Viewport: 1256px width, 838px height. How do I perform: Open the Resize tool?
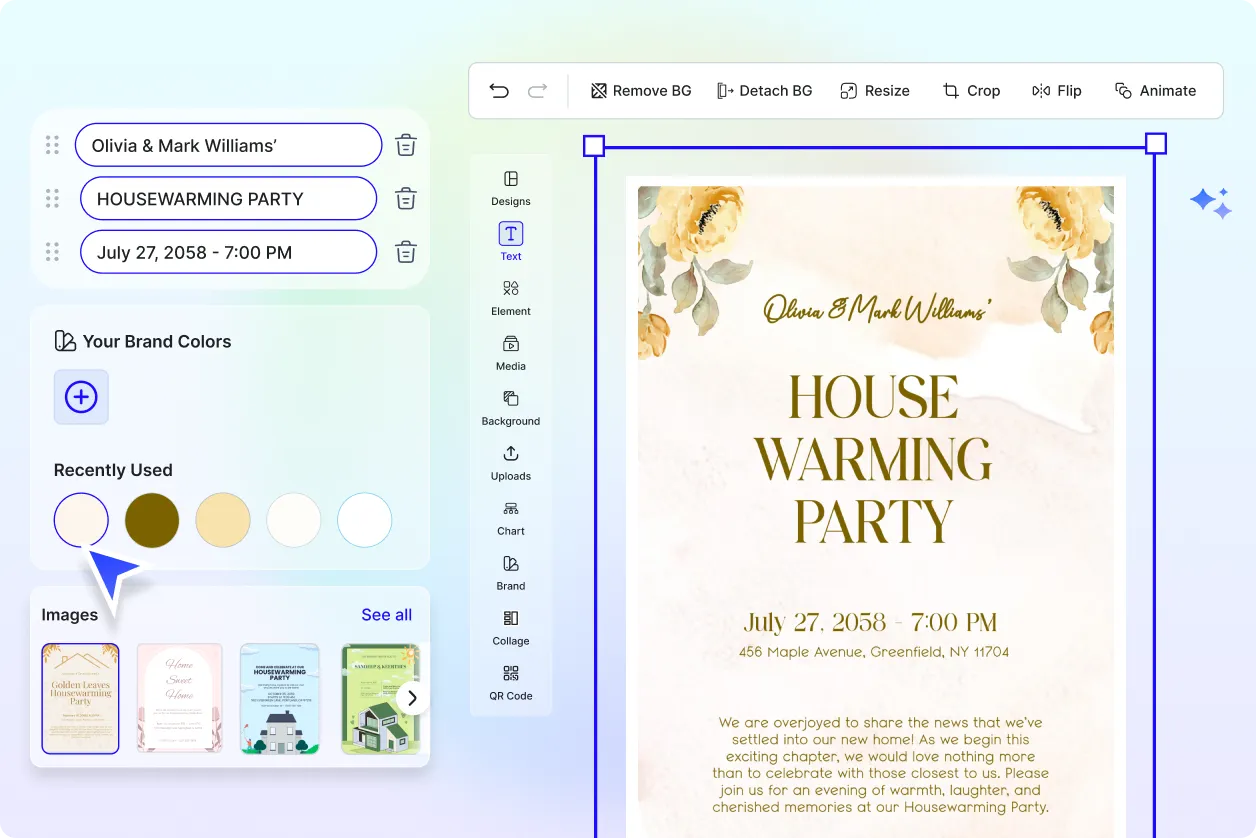tap(875, 90)
